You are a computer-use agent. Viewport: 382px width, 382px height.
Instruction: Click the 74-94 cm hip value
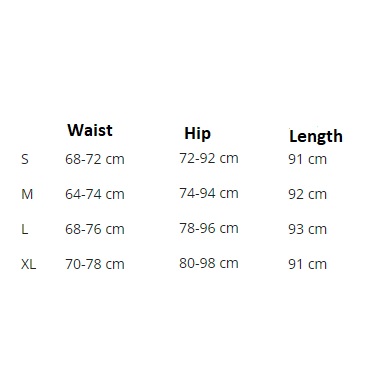209,193
